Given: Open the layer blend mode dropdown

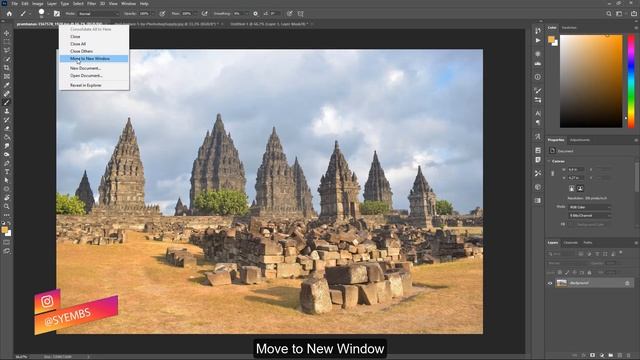Looking at the screenshot, I should 568,263.
